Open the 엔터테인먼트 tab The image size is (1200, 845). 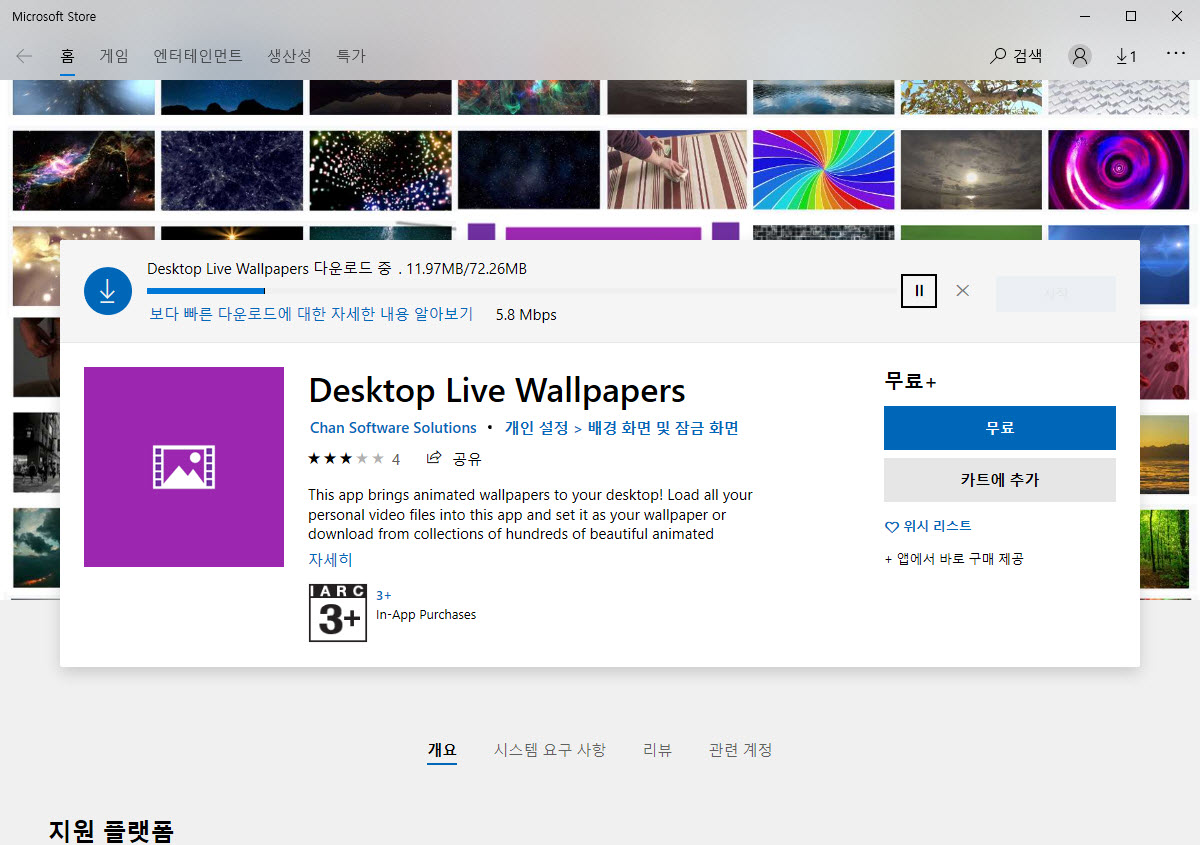pyautogui.click(x=198, y=56)
